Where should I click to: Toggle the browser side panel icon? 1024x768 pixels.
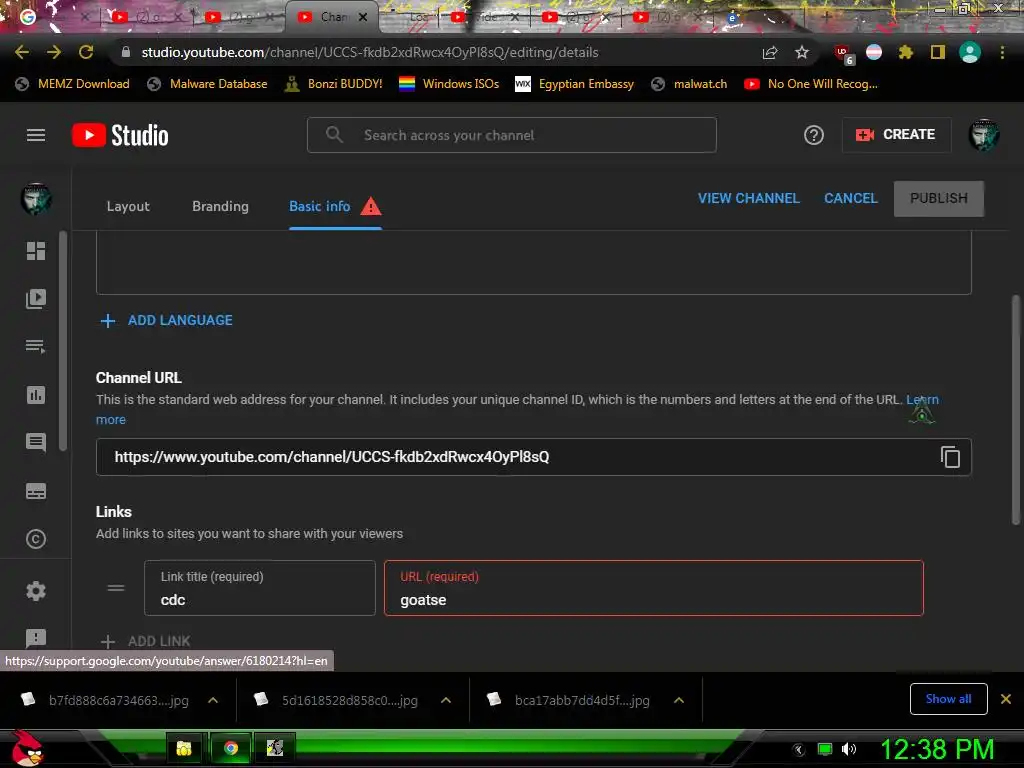[x=938, y=52]
